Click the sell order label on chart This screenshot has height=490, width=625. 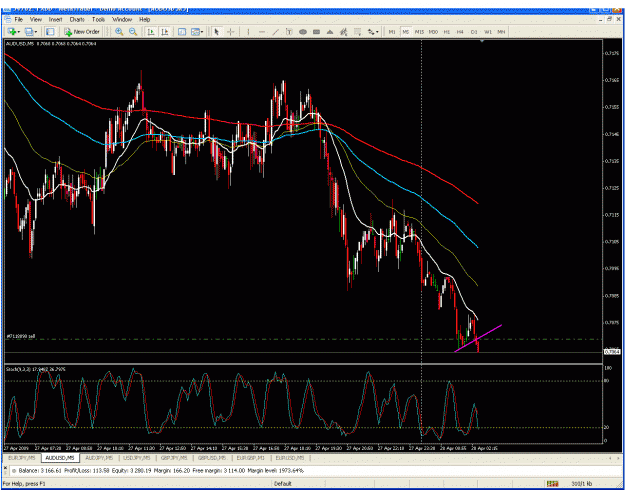point(21,336)
